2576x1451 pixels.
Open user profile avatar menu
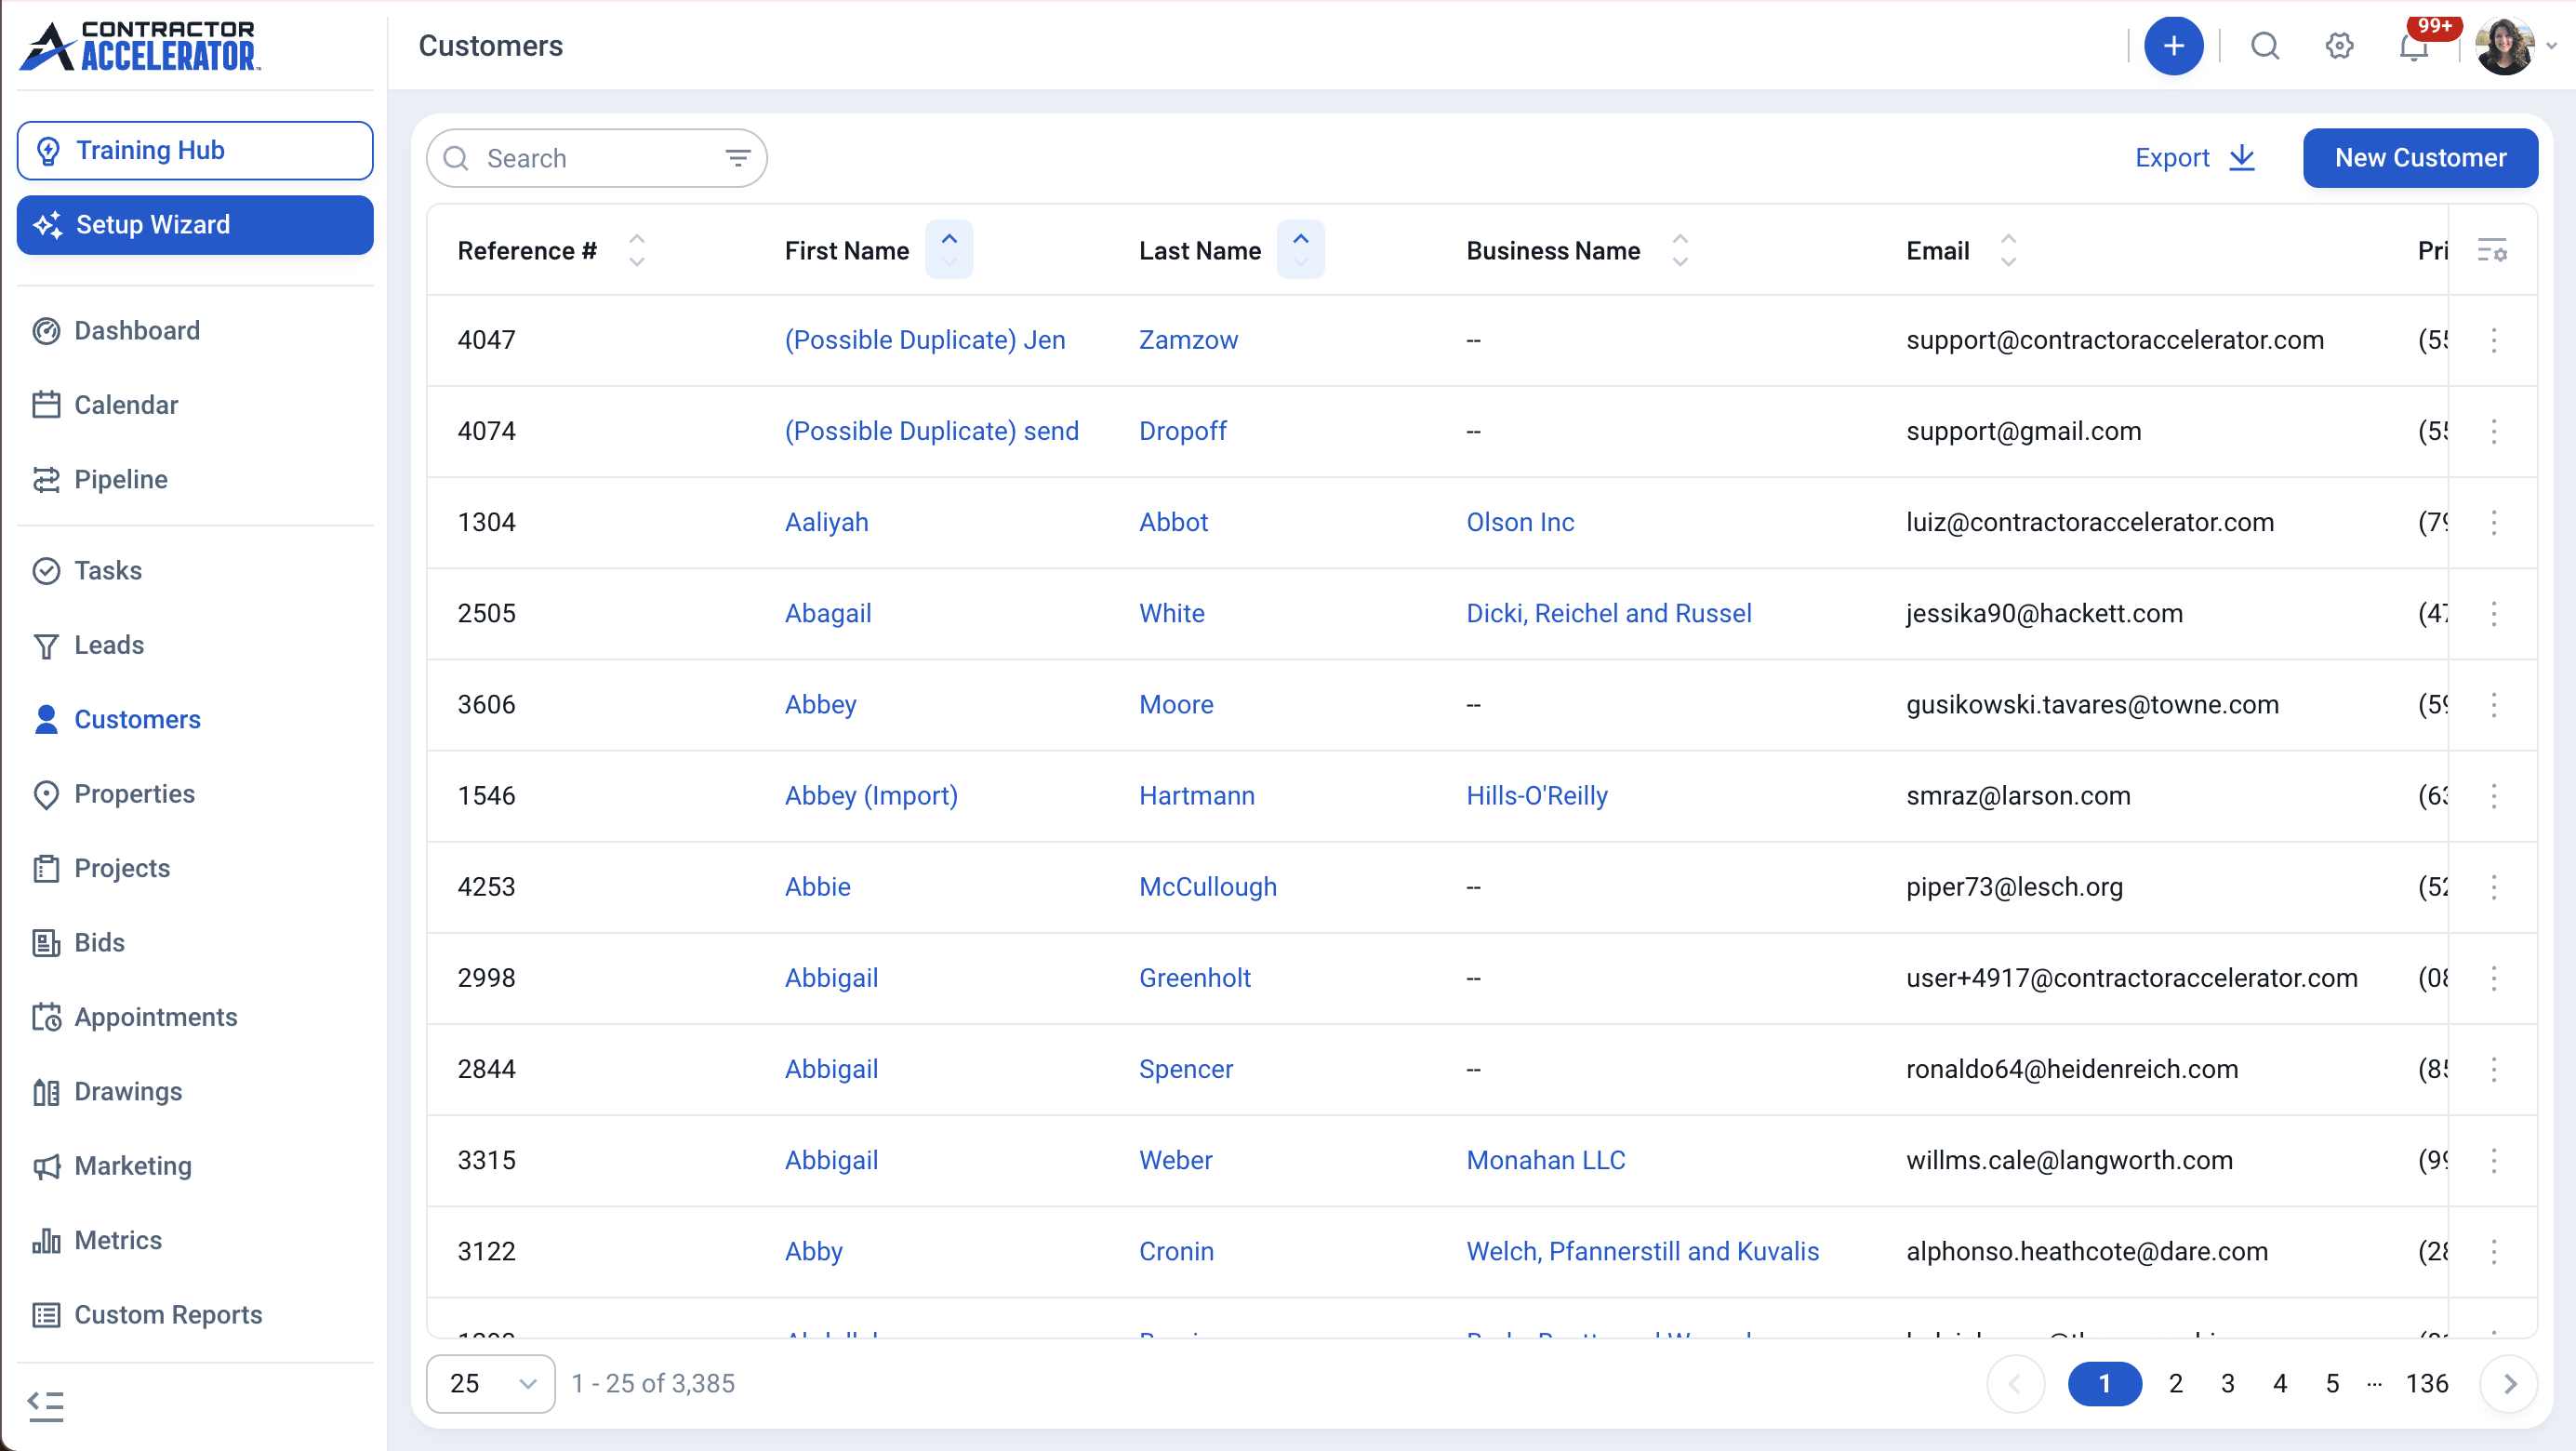tap(2505, 46)
